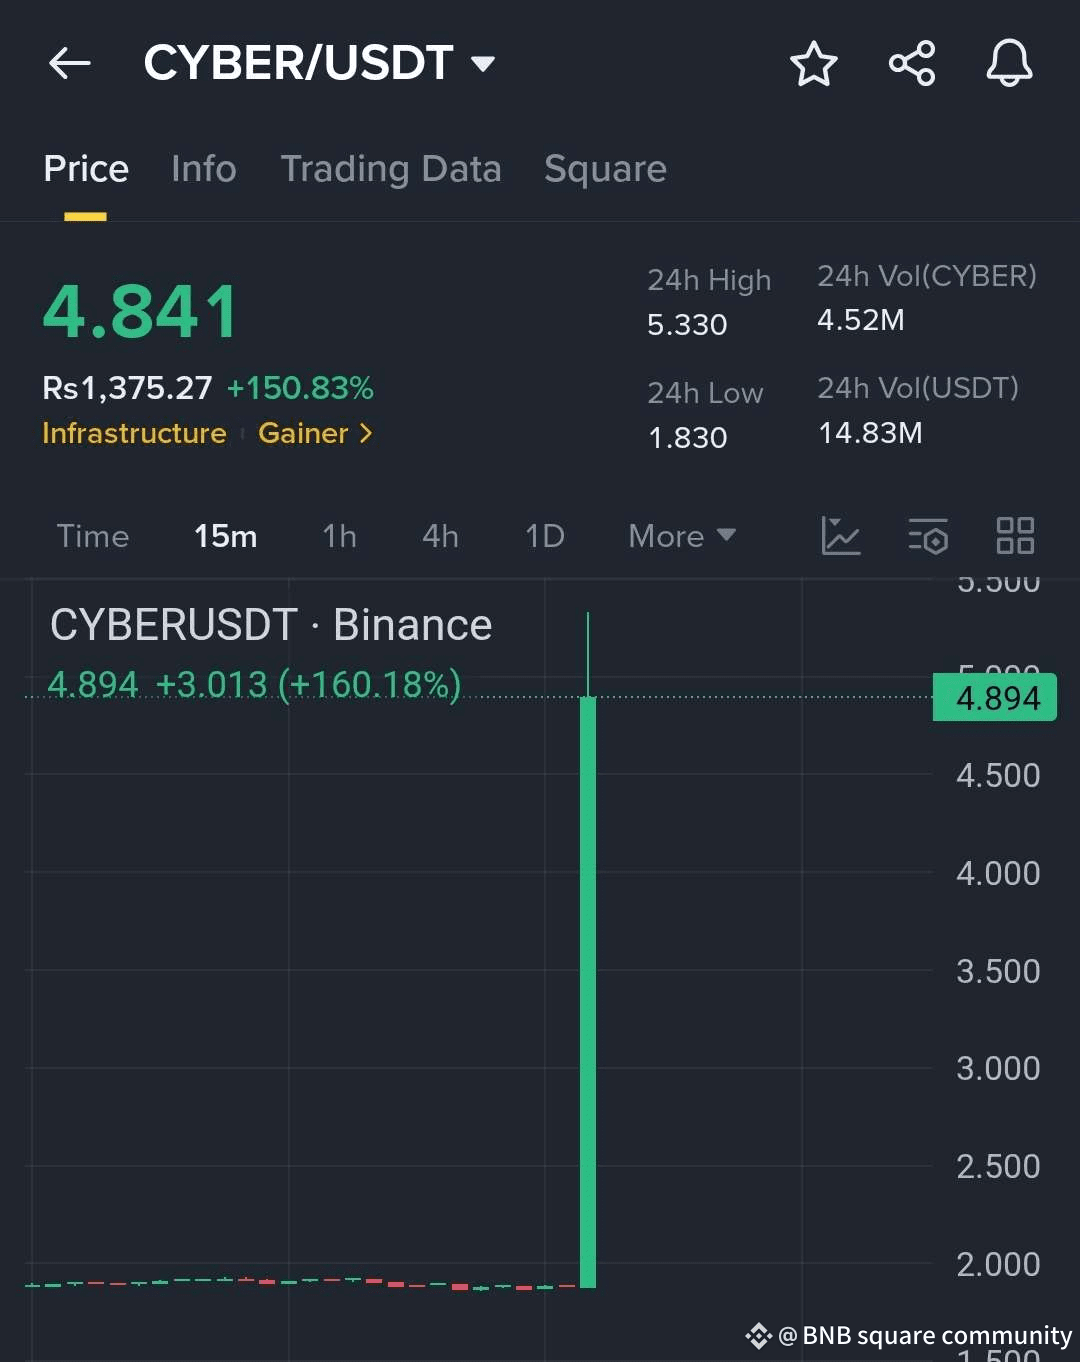Screen dimensions: 1080x1362
Task: Tap the +3.013 (+160.18%) chart legend
Action: (308, 685)
